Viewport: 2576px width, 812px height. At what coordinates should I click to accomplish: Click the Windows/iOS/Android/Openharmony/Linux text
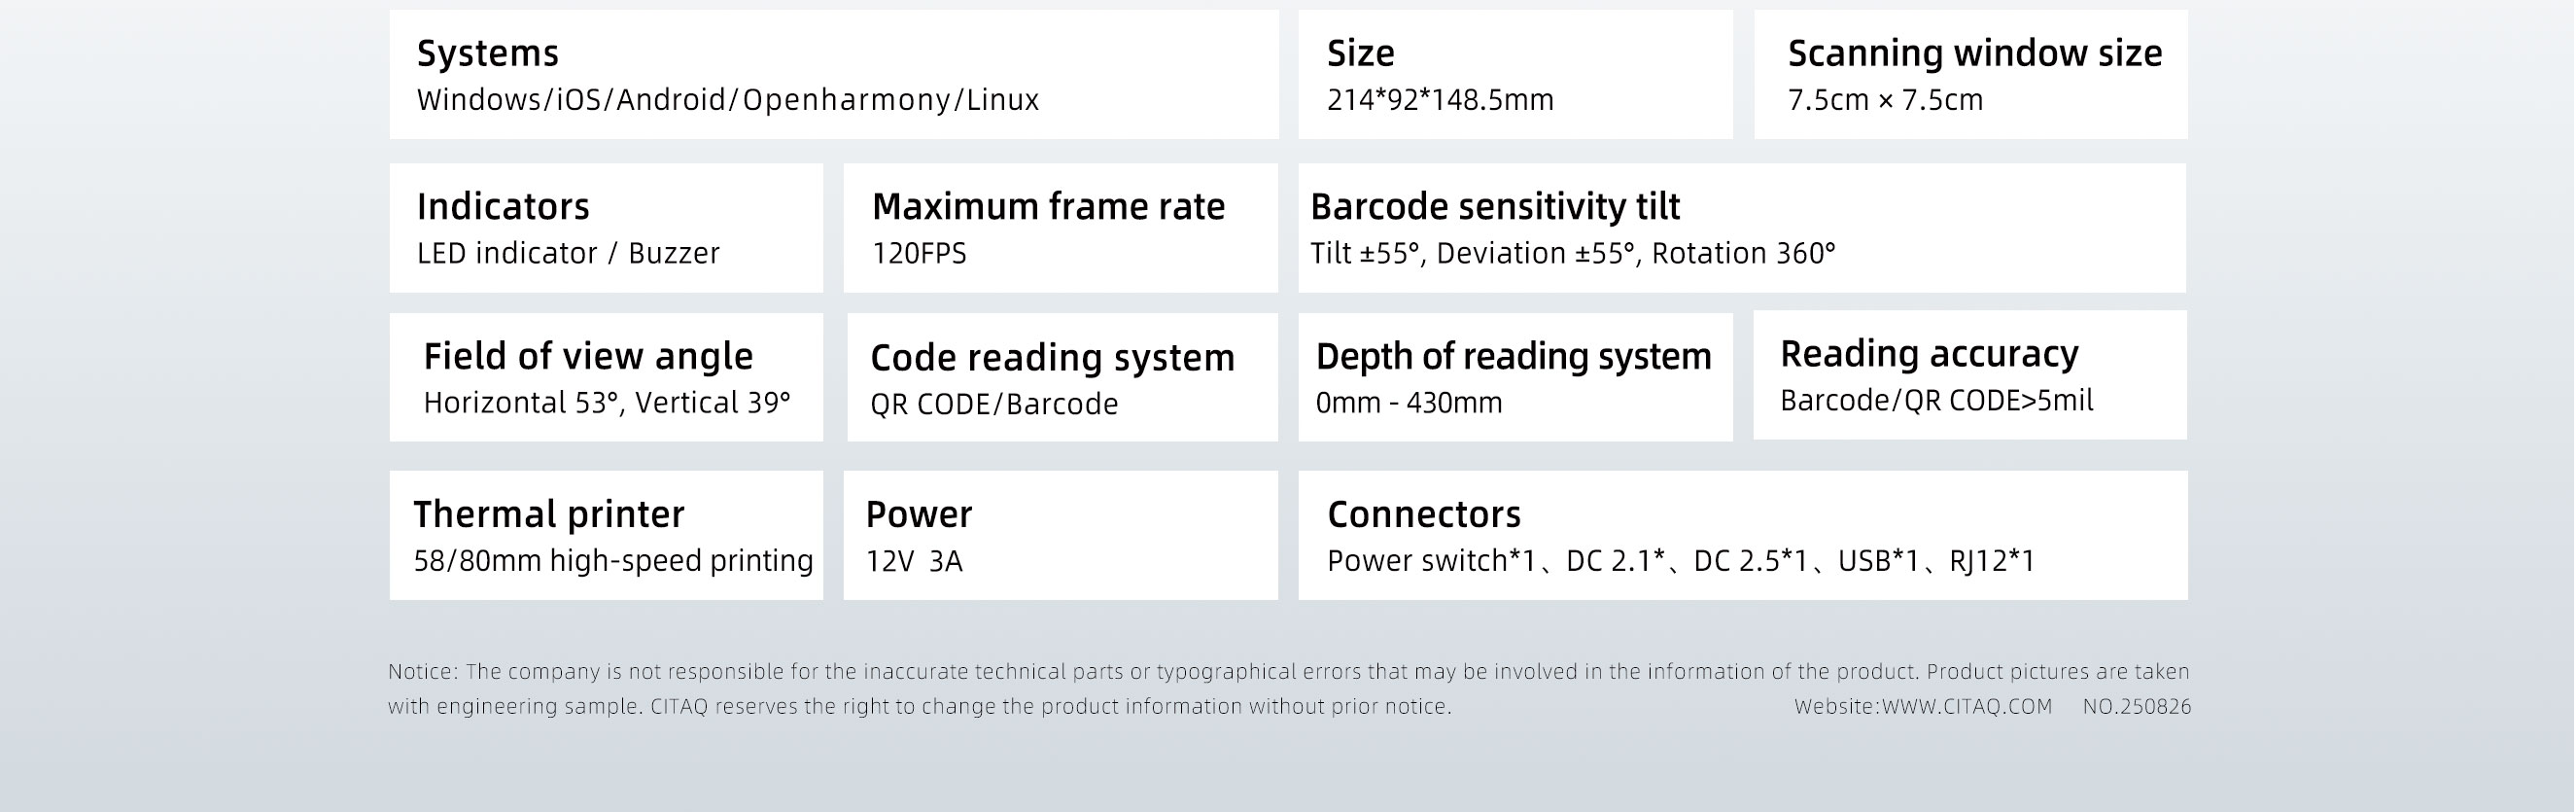728,100
